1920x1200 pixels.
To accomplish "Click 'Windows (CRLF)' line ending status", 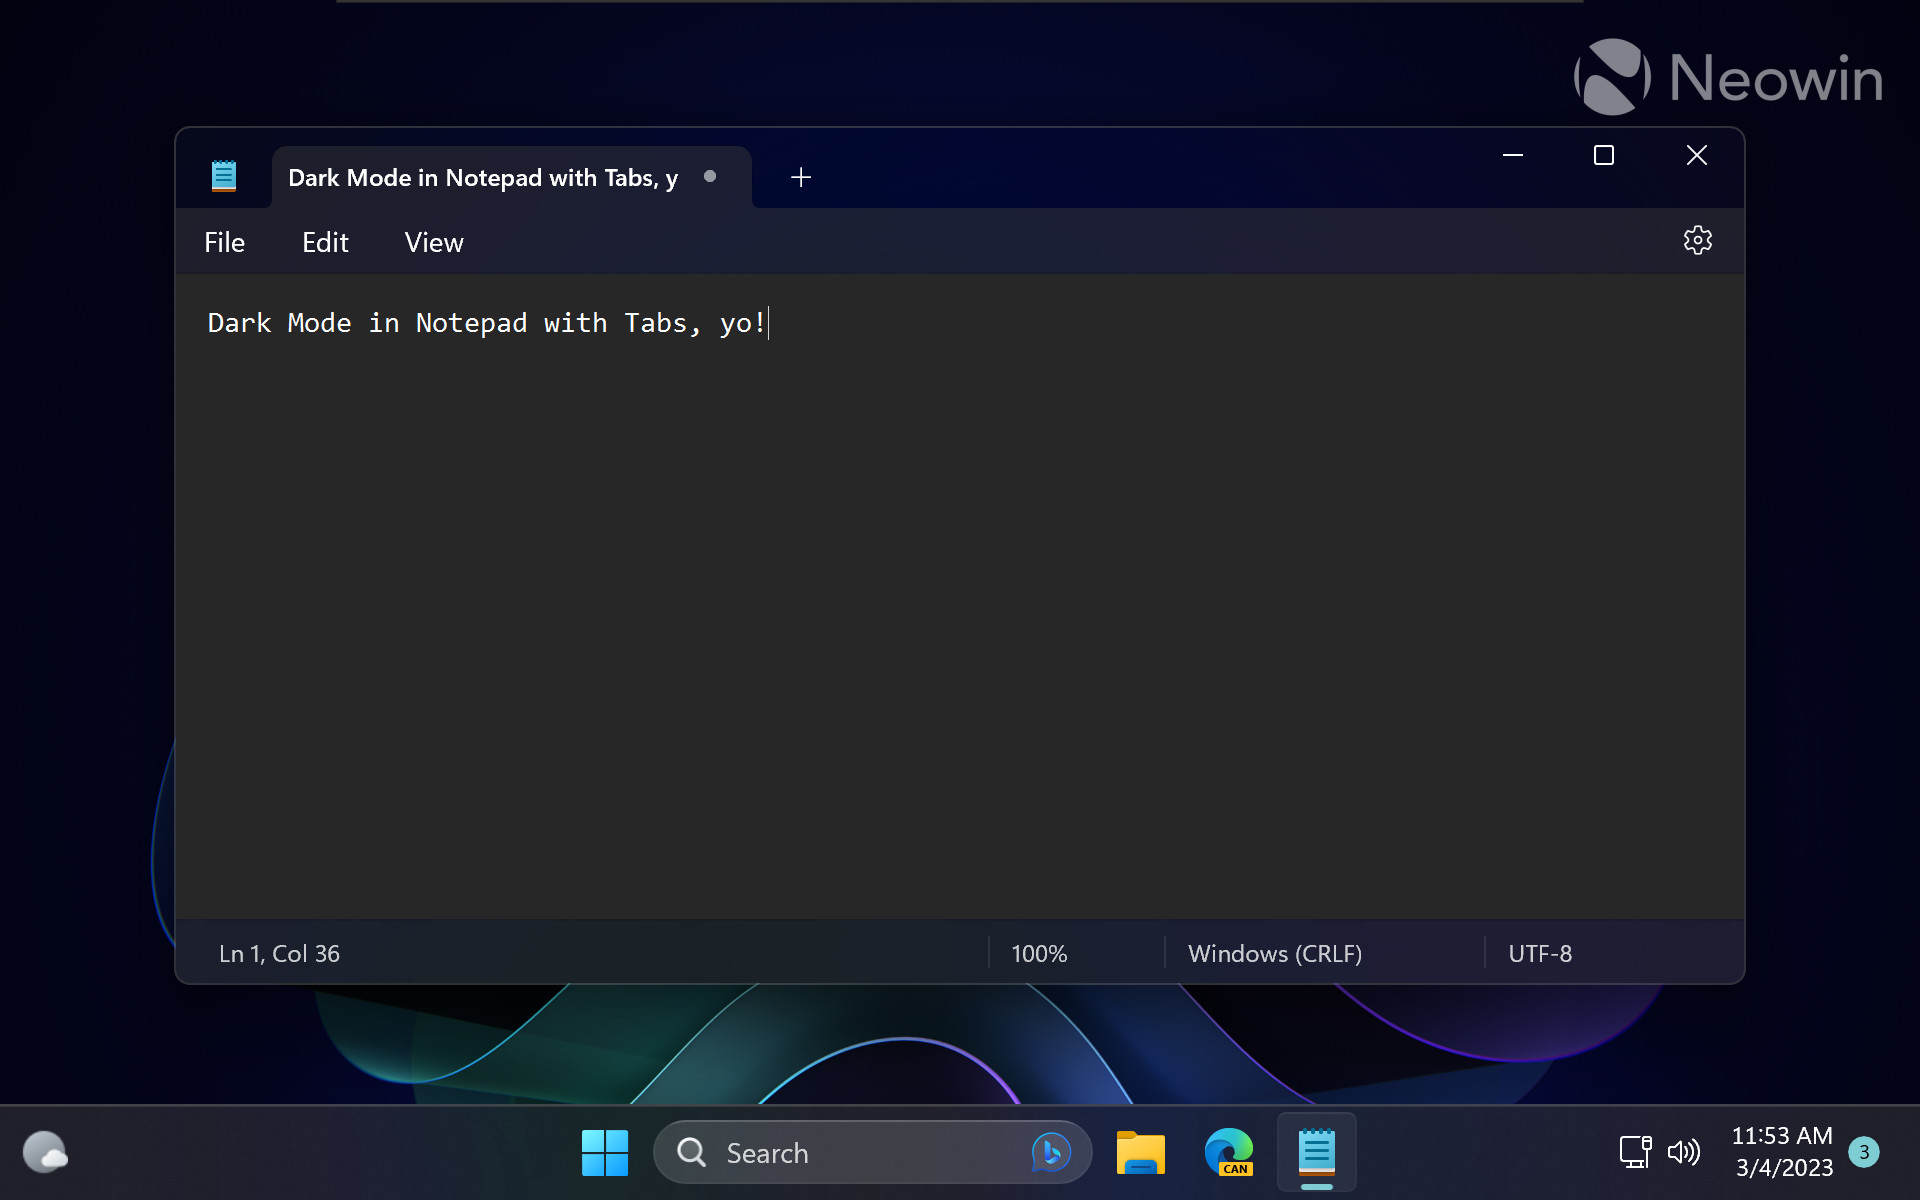I will tap(1274, 954).
